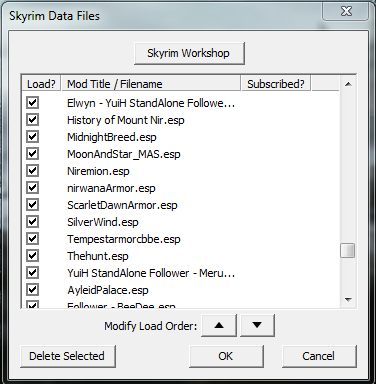Image resolution: width=376 pixels, height=384 pixels.
Task: Uncheck History of Mount Nir.esp checkbox
Action: (33, 120)
